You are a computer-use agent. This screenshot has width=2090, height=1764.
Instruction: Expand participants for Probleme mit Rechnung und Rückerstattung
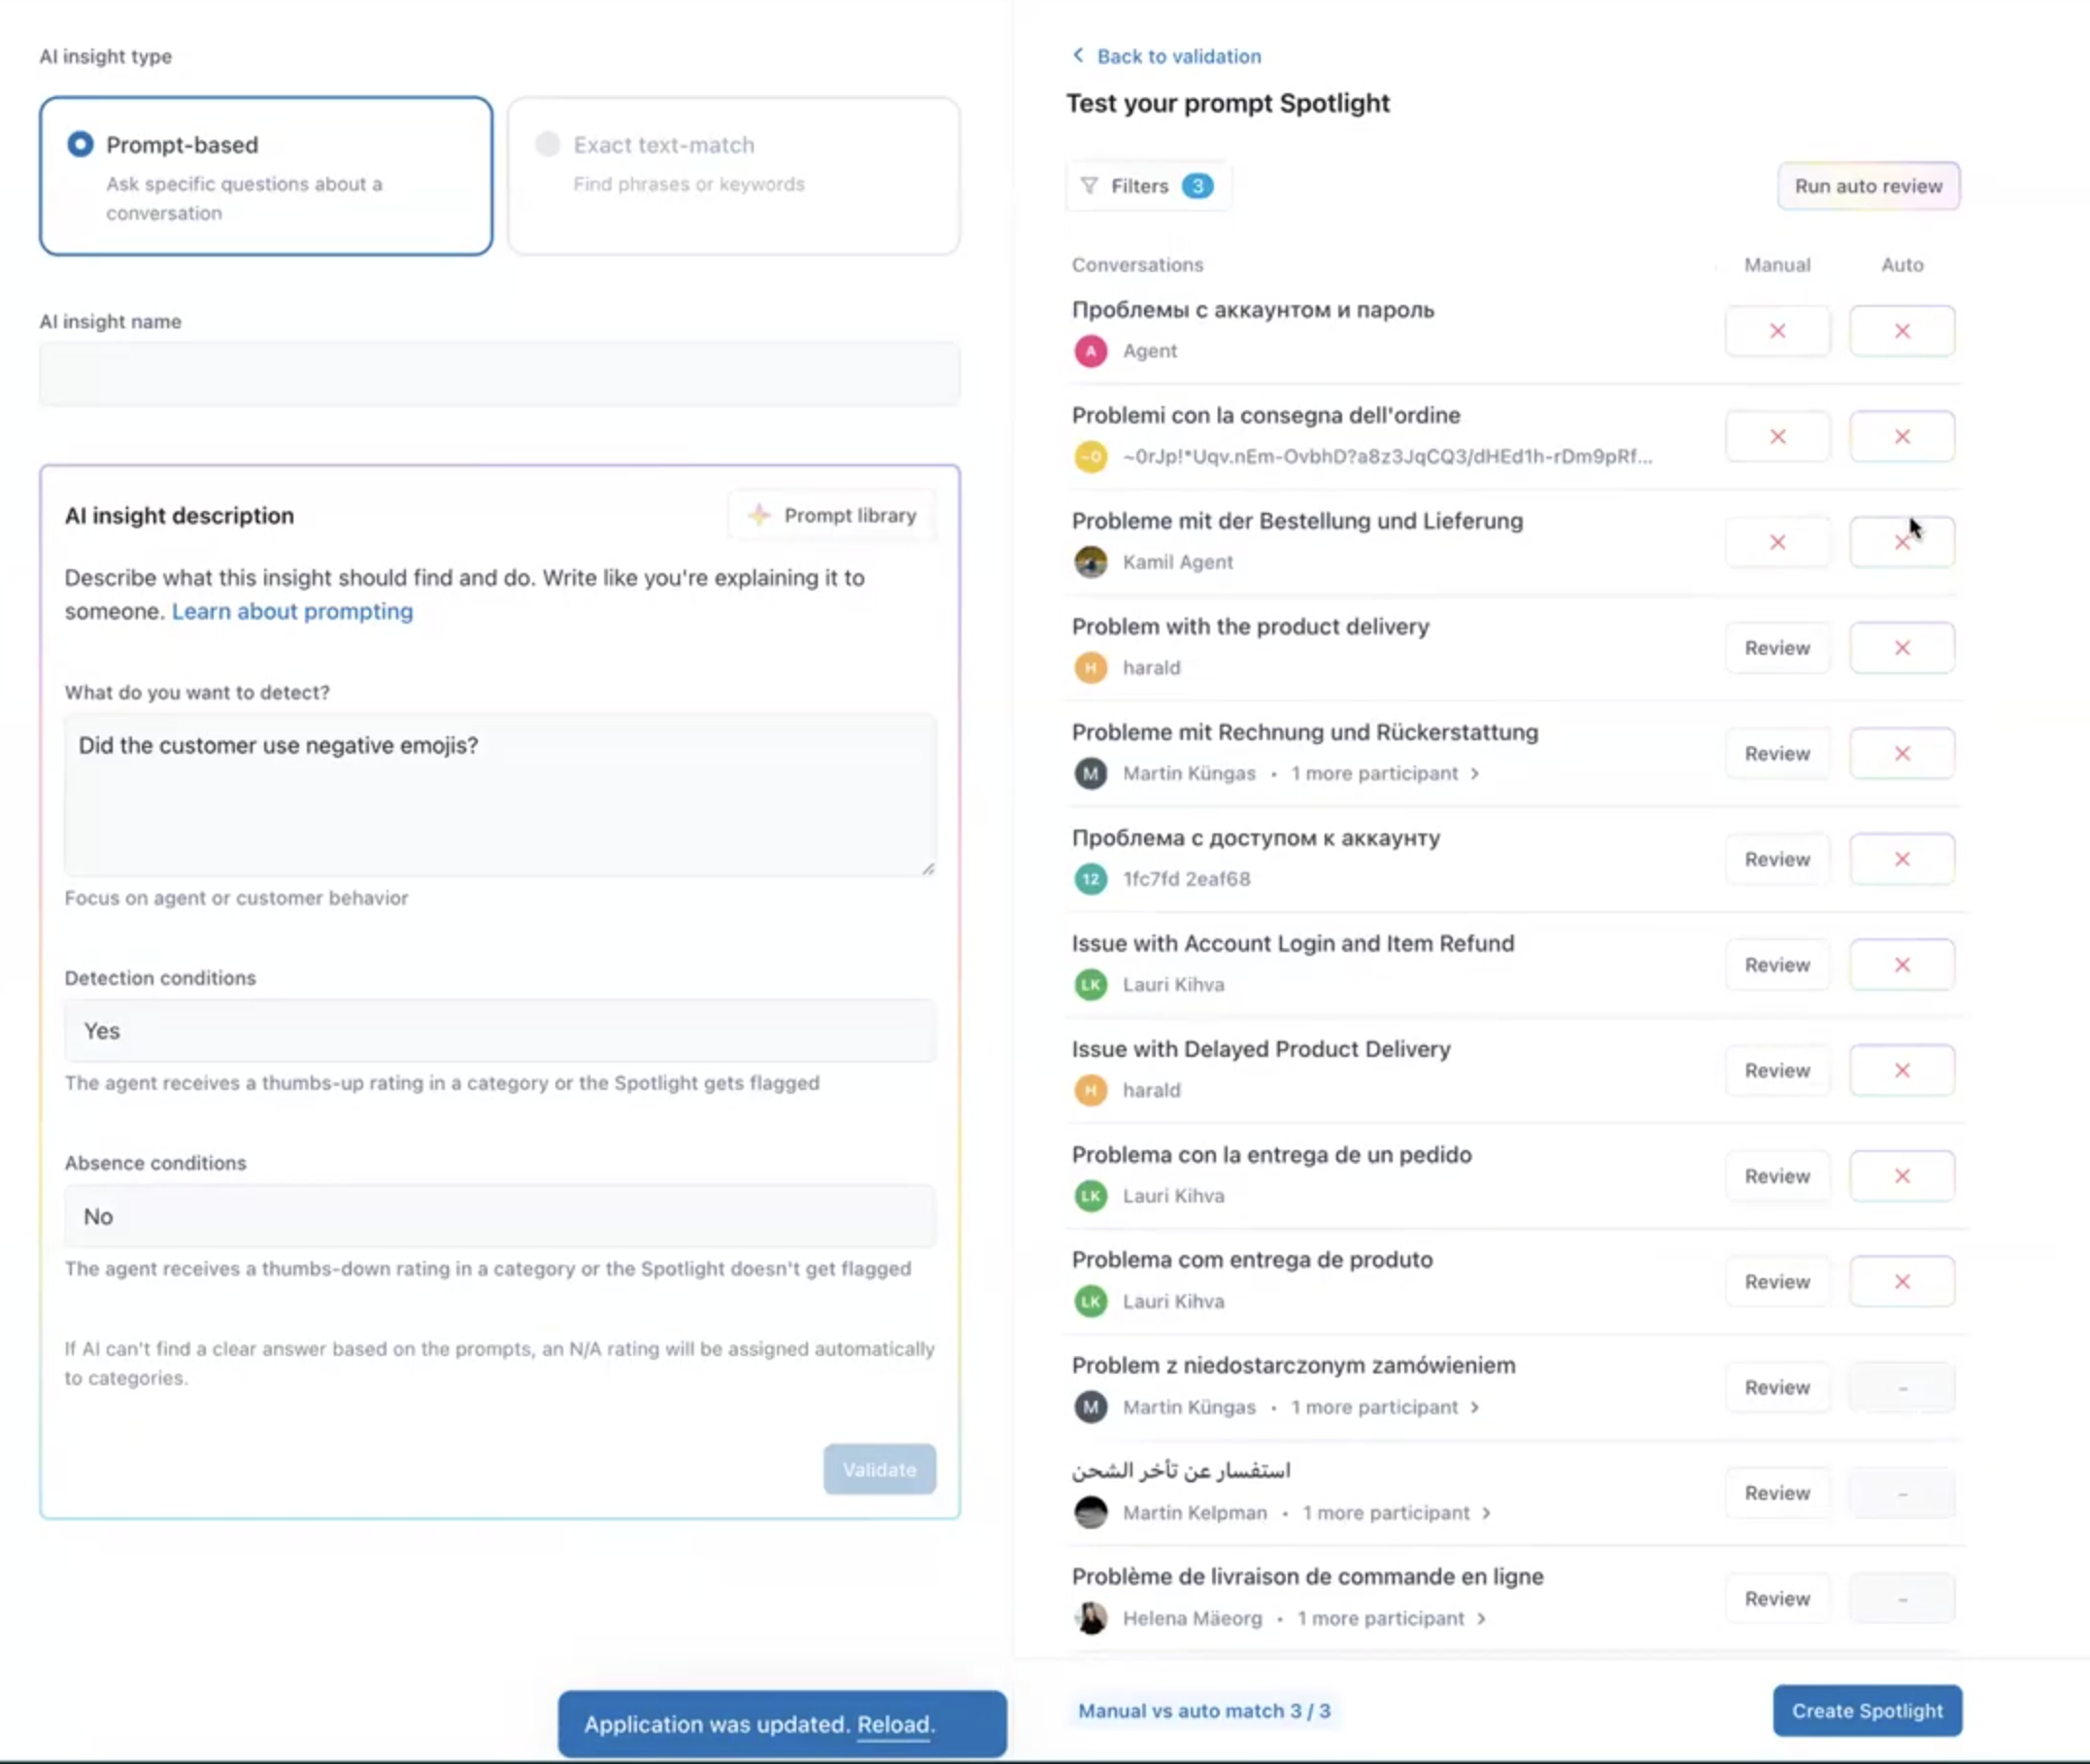click(x=1475, y=773)
